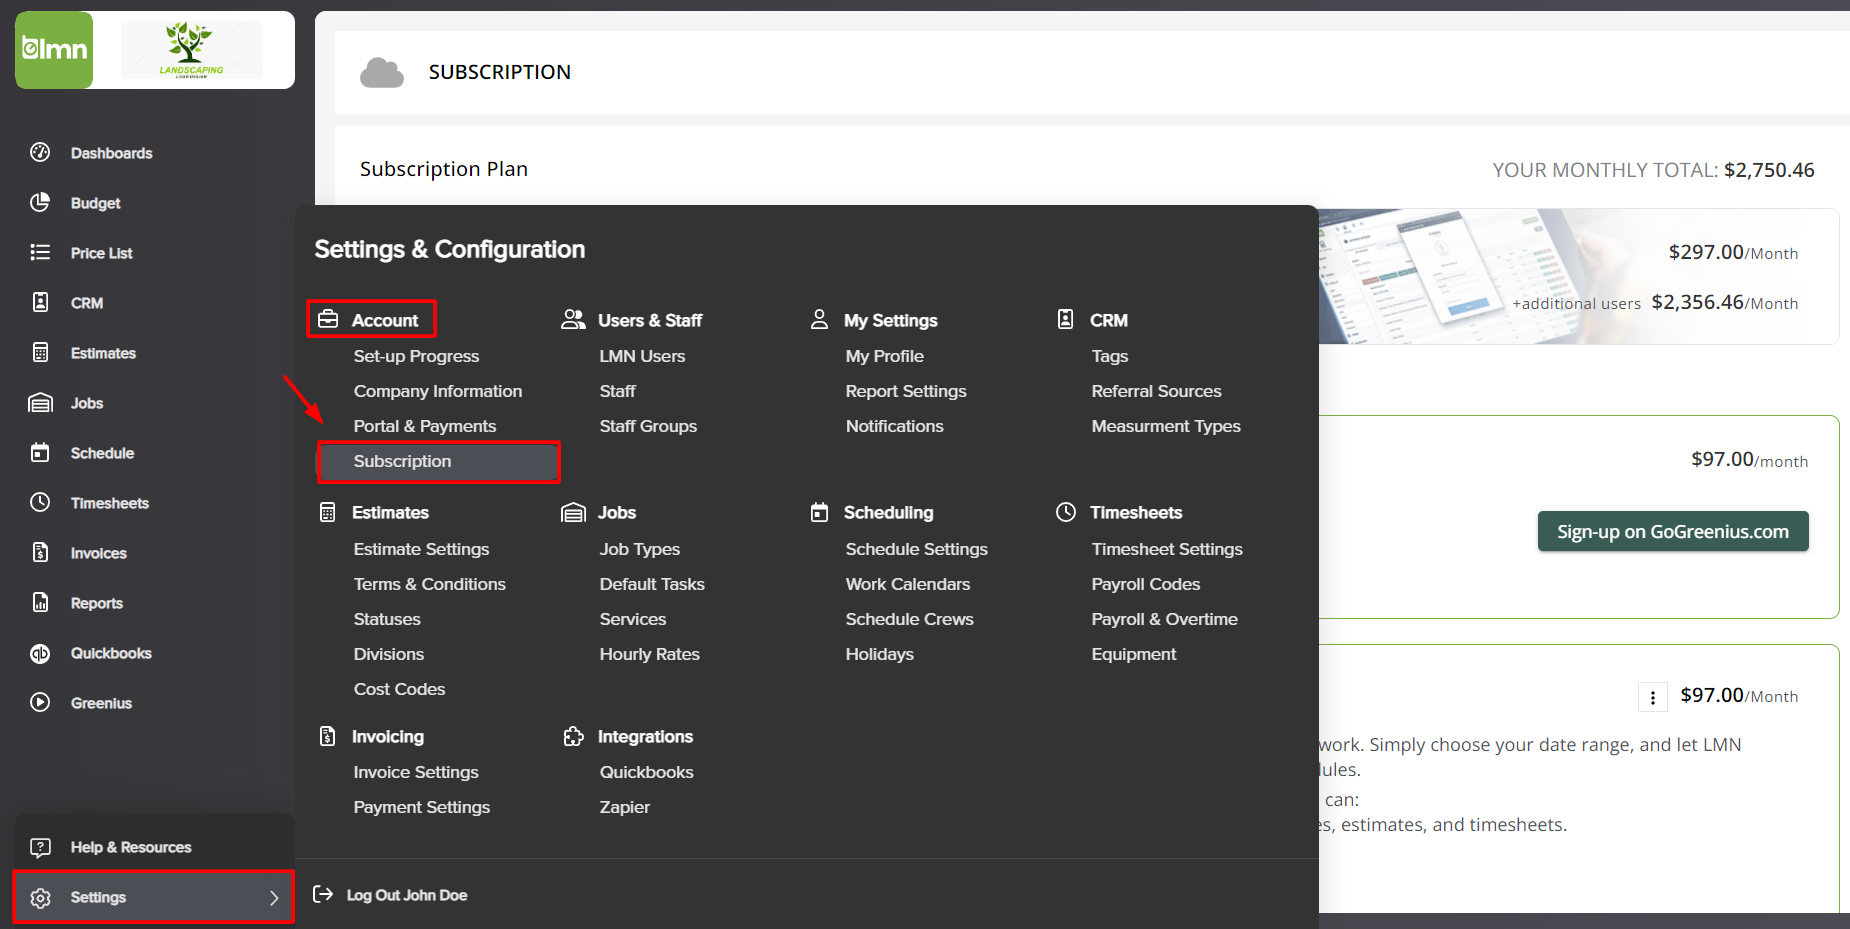
Task: Open Company Information settings
Action: pyautogui.click(x=438, y=391)
